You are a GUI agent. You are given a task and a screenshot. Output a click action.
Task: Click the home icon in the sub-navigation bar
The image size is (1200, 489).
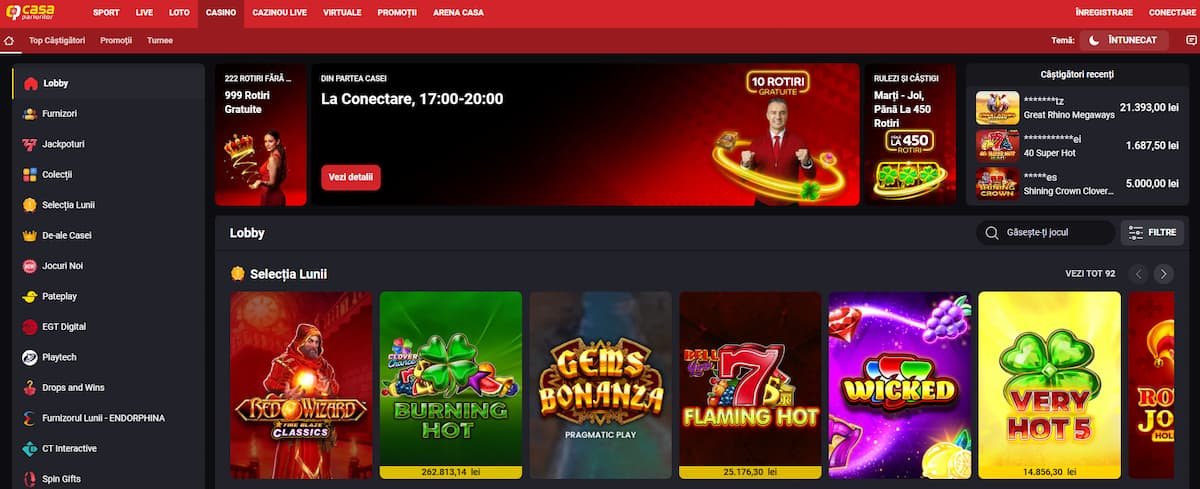(9, 41)
